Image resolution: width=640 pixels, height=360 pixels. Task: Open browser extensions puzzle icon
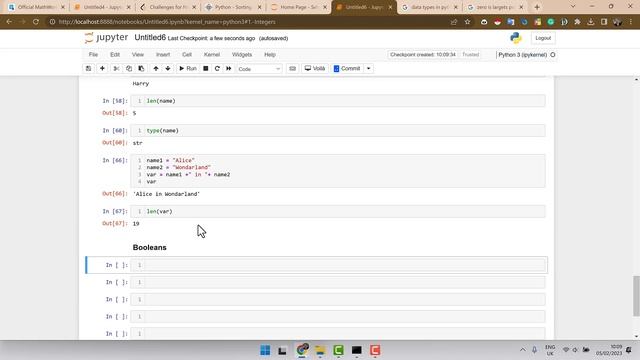point(577,22)
